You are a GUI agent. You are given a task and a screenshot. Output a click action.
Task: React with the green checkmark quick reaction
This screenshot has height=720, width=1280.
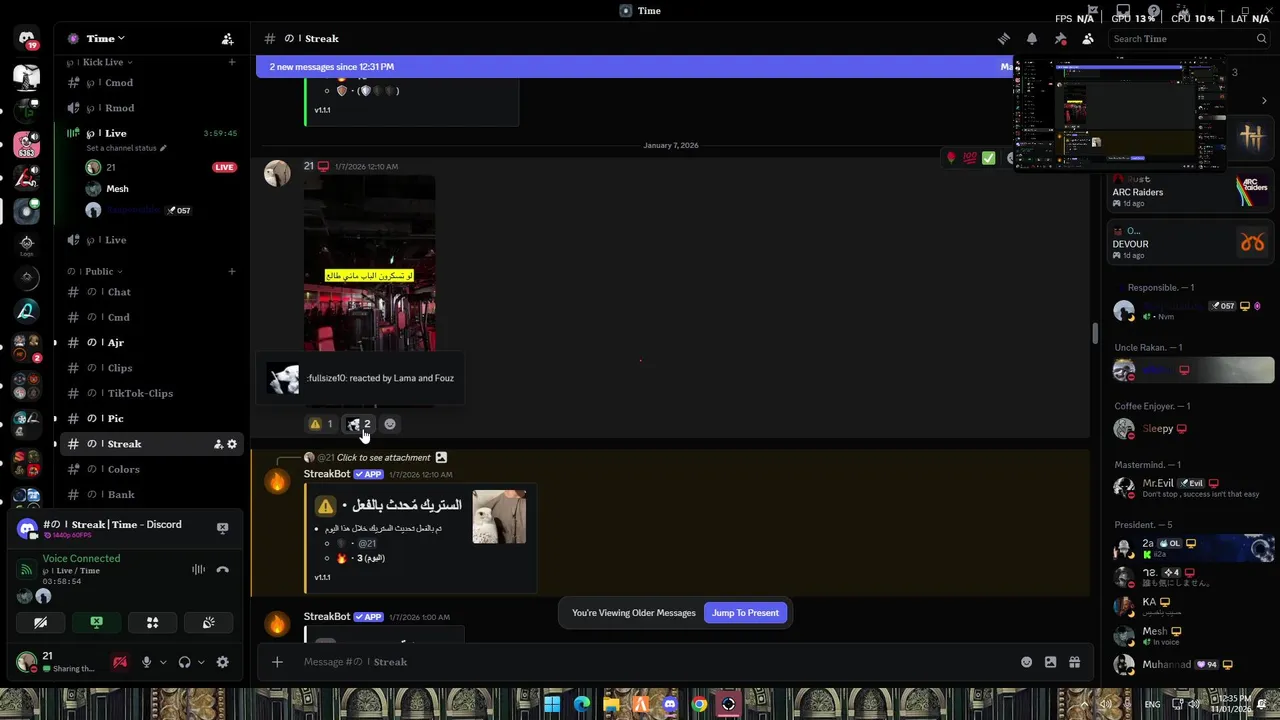pyautogui.click(x=988, y=158)
